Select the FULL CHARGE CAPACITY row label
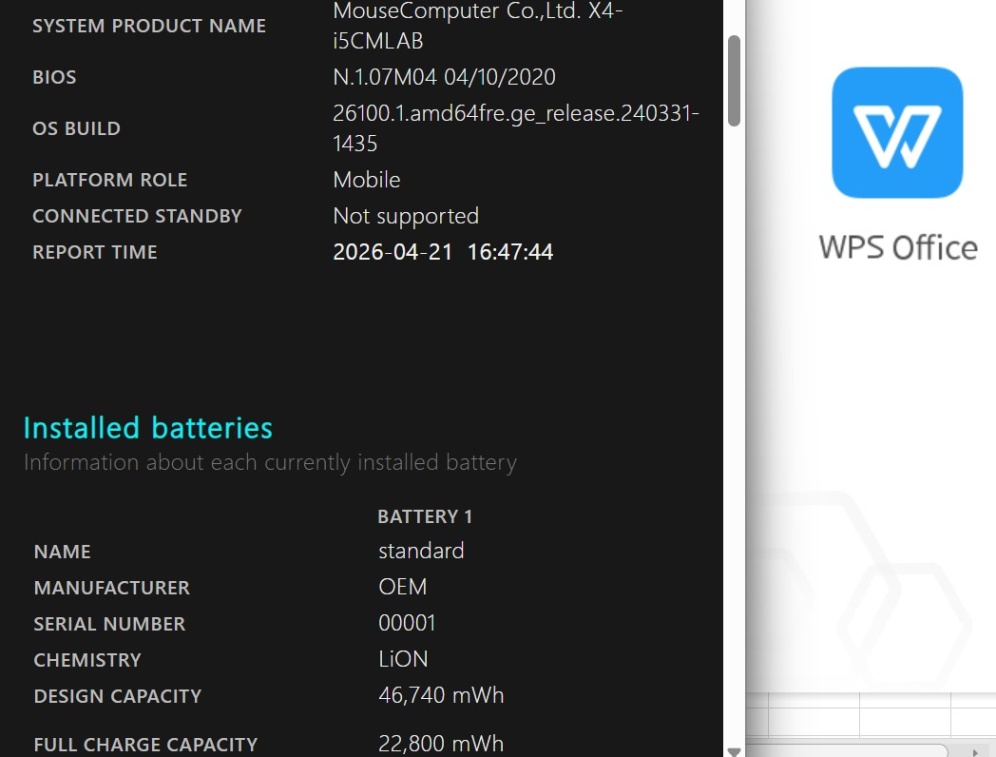The width and height of the screenshot is (996, 757). pyautogui.click(x=145, y=745)
